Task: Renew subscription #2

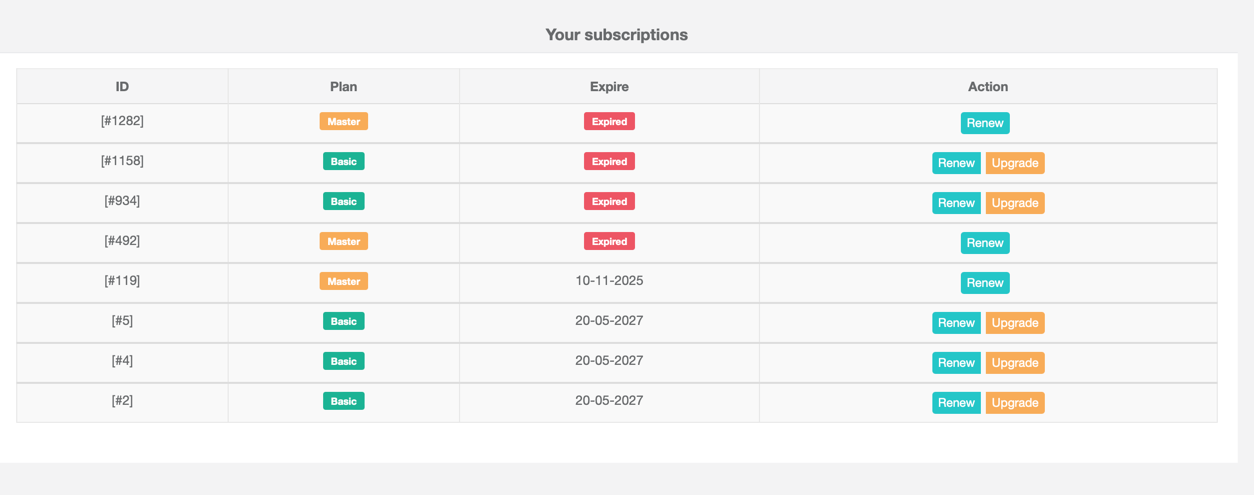Action: click(956, 403)
